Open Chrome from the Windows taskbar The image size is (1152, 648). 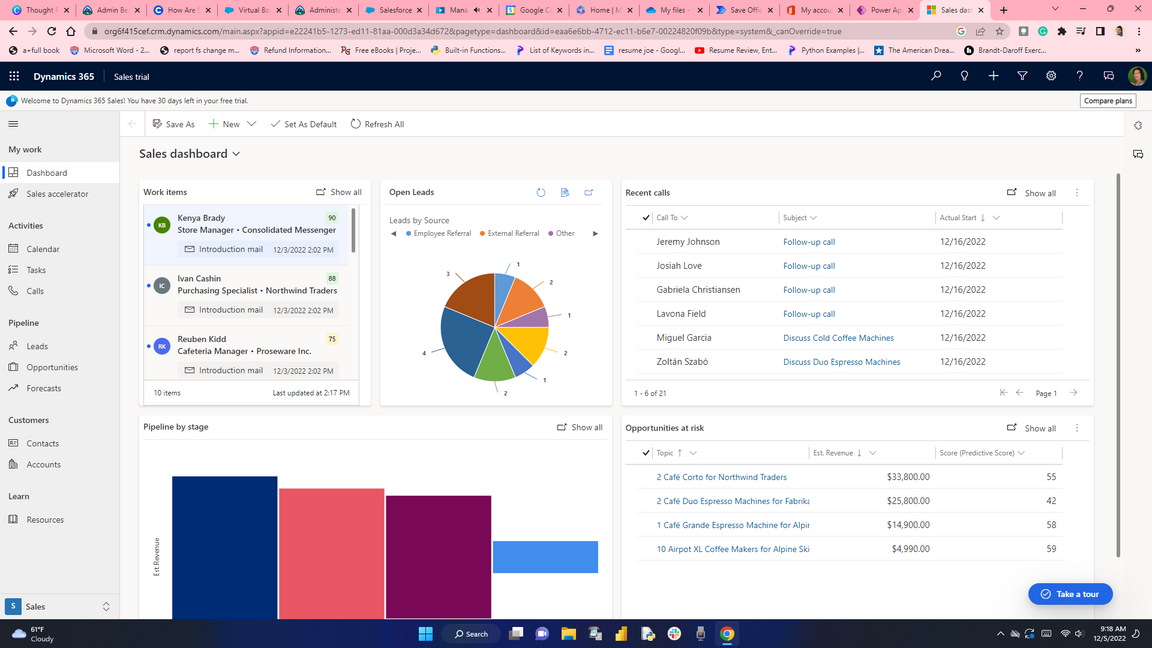tap(727, 633)
